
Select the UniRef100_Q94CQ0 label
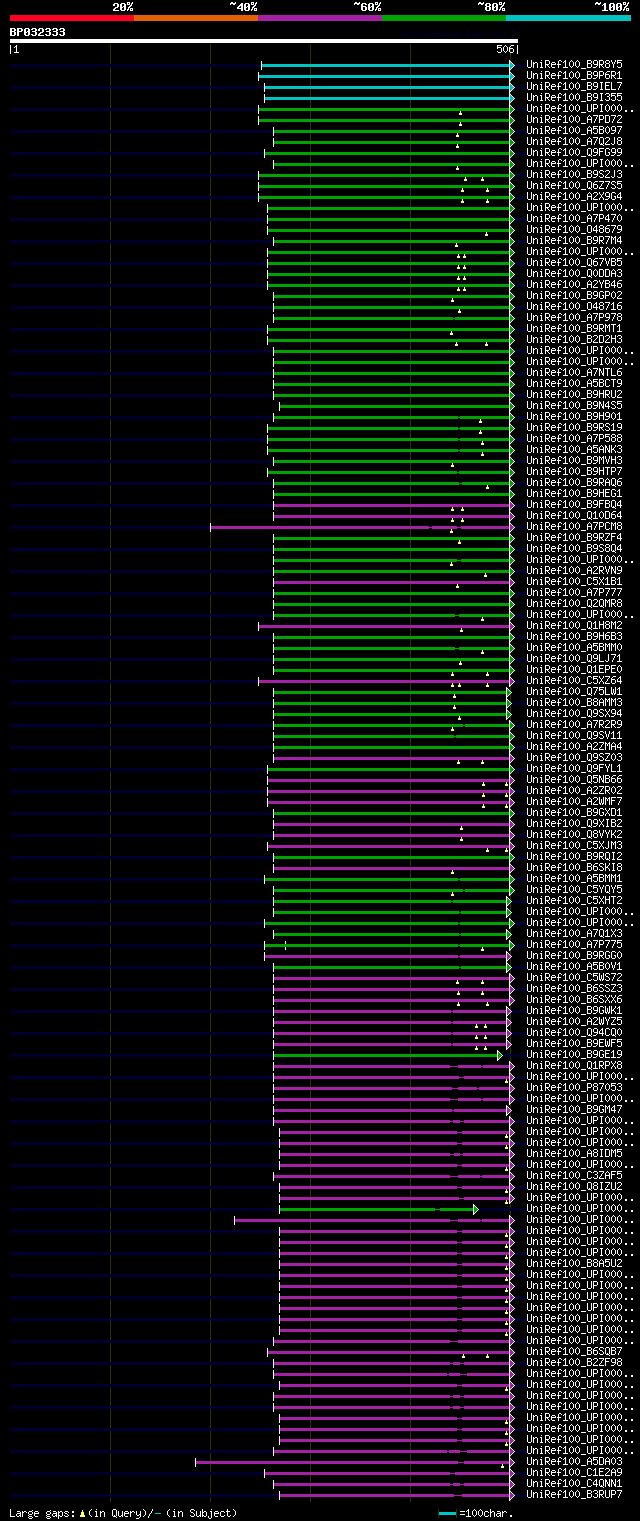click(574, 1032)
